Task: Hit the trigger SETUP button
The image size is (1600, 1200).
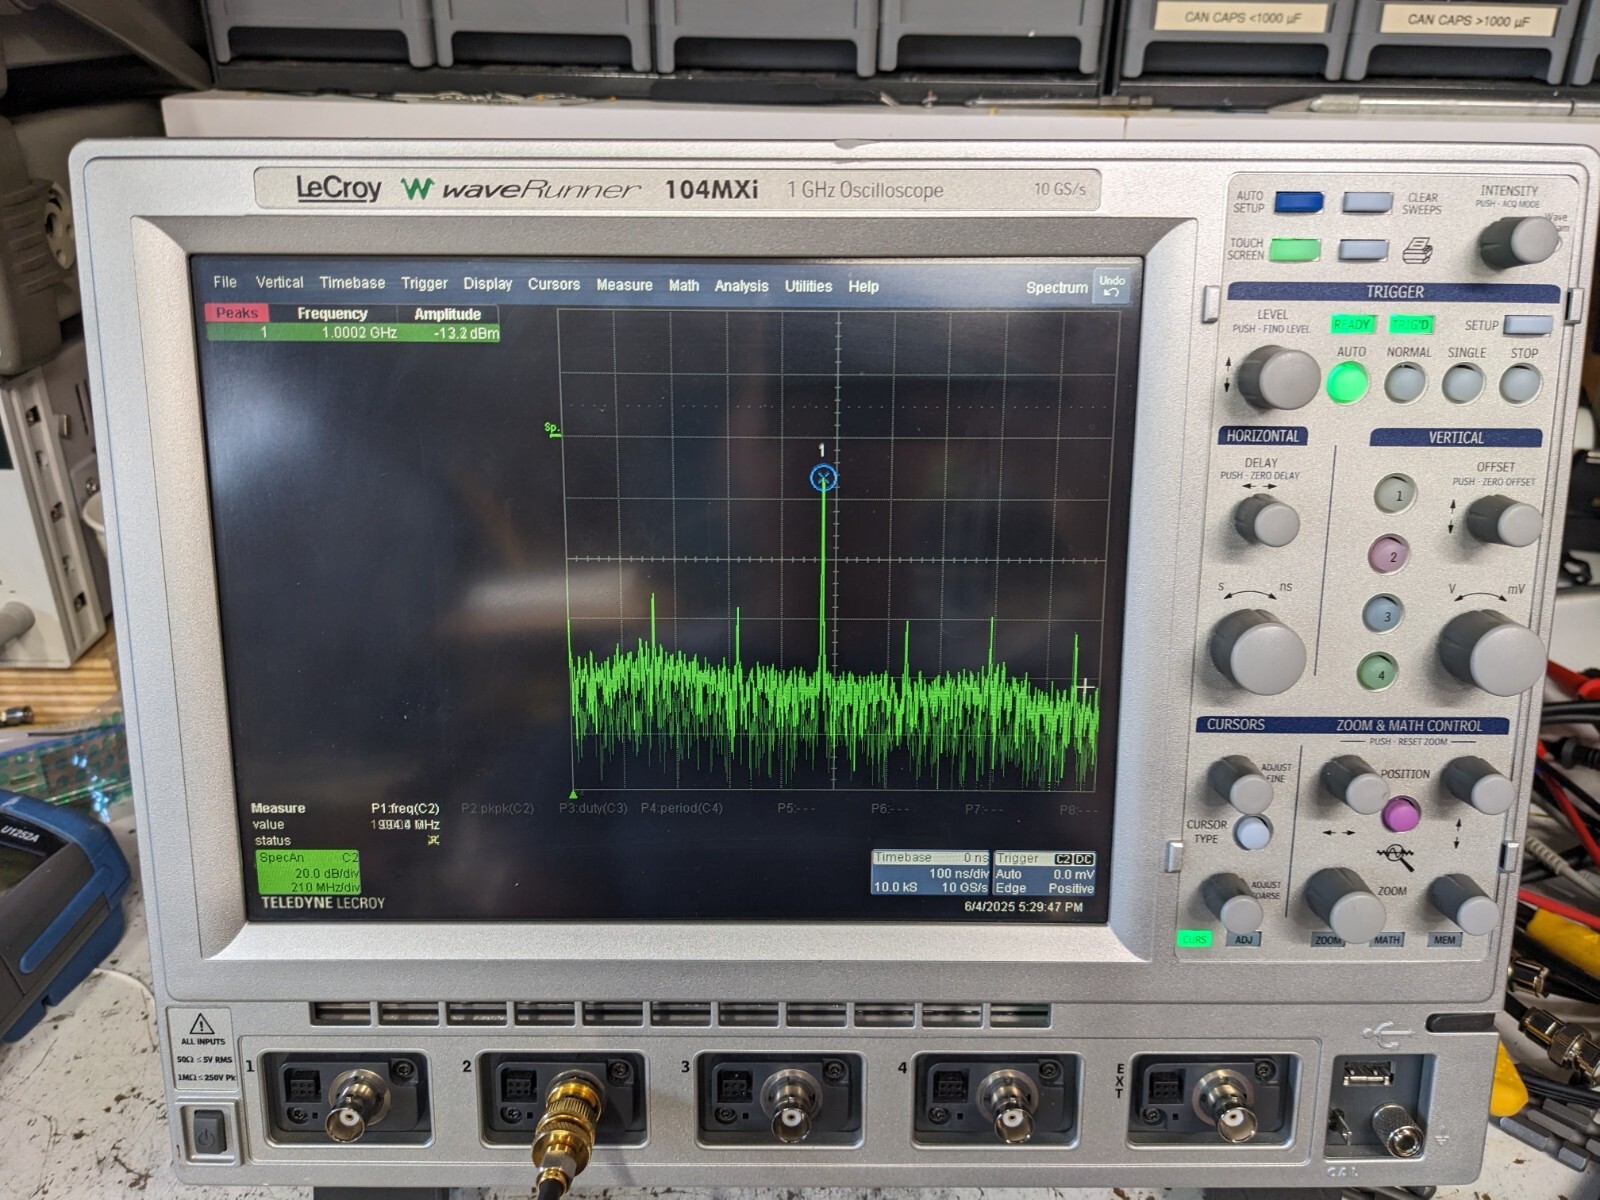Action: pos(1527,326)
